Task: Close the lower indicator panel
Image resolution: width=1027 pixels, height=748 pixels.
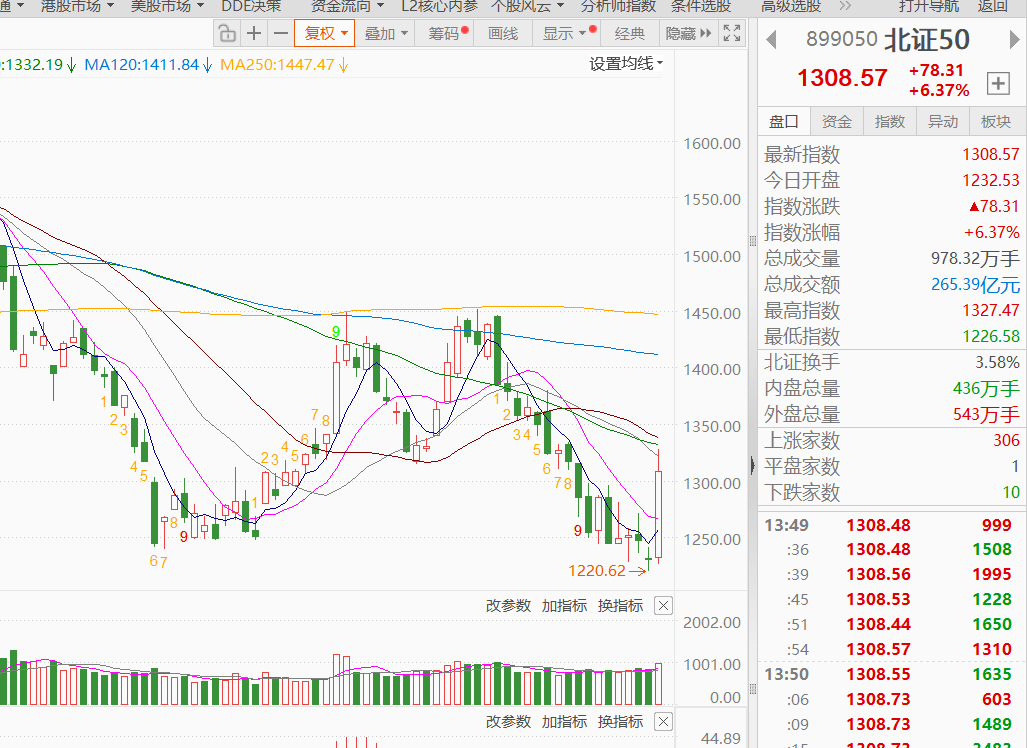Action: (663, 721)
